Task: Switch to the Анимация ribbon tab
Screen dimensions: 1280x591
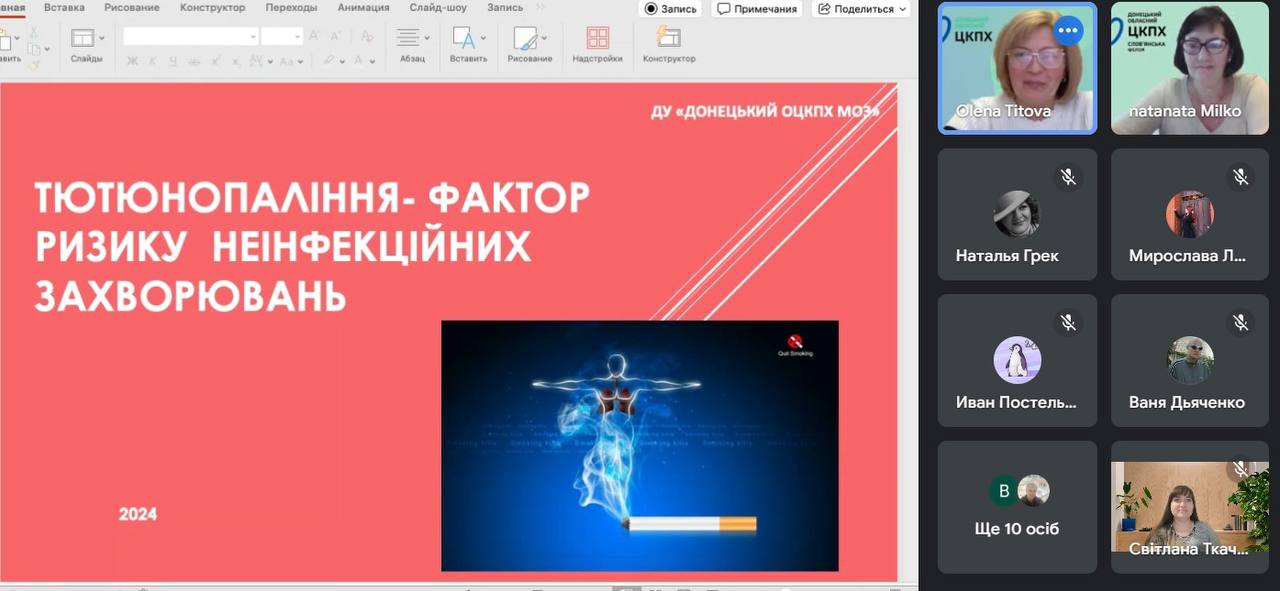Action: (363, 8)
